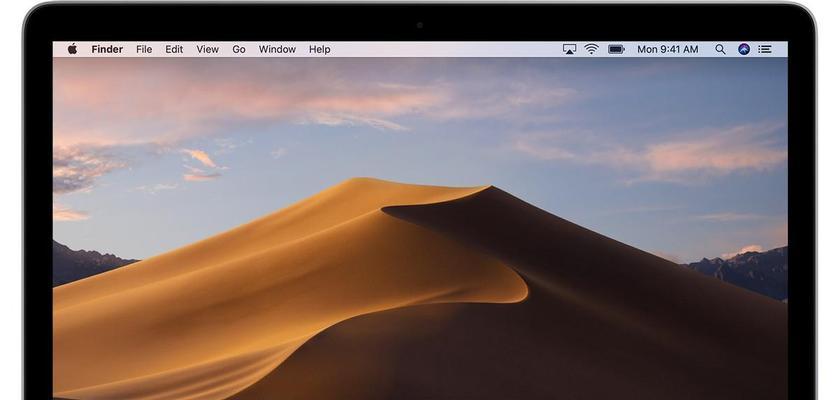Viewport: 839px width, 400px height.
Task: Open Spotlight search magnifier
Action: pos(720,49)
